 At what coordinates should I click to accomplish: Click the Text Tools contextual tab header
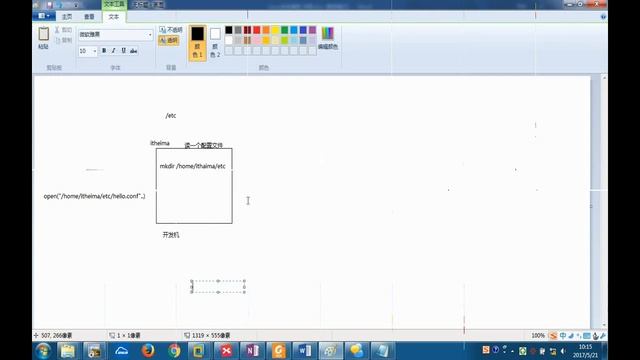[114, 4]
